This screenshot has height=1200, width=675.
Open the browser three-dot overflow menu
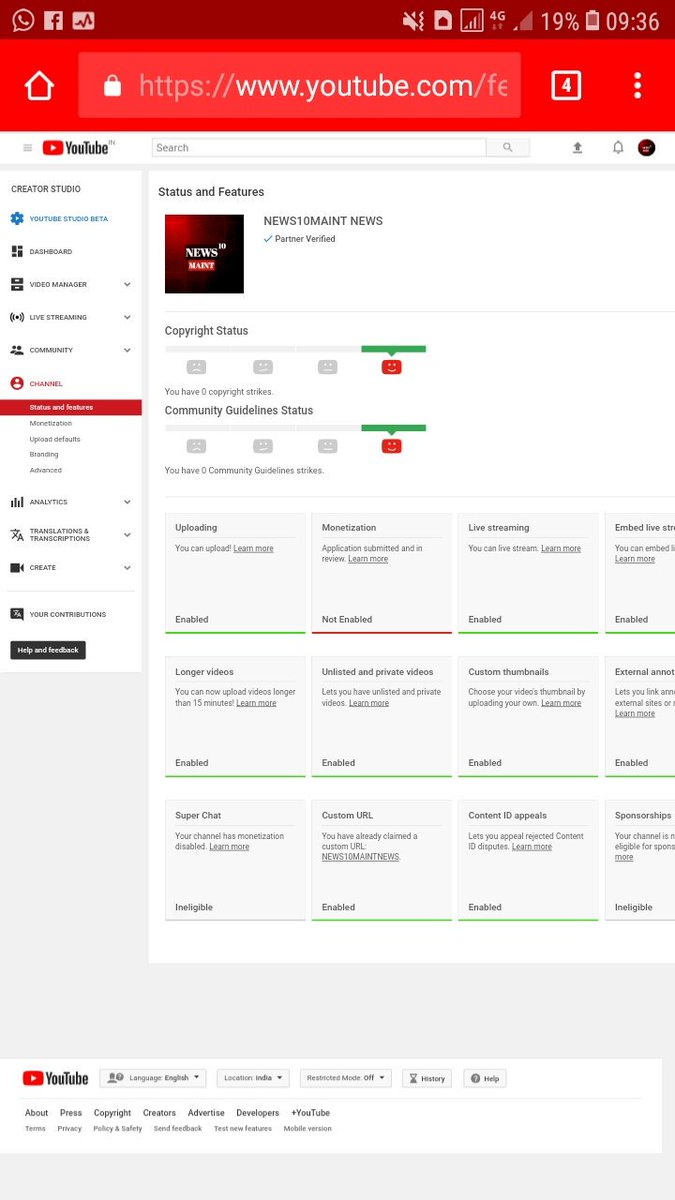638,86
